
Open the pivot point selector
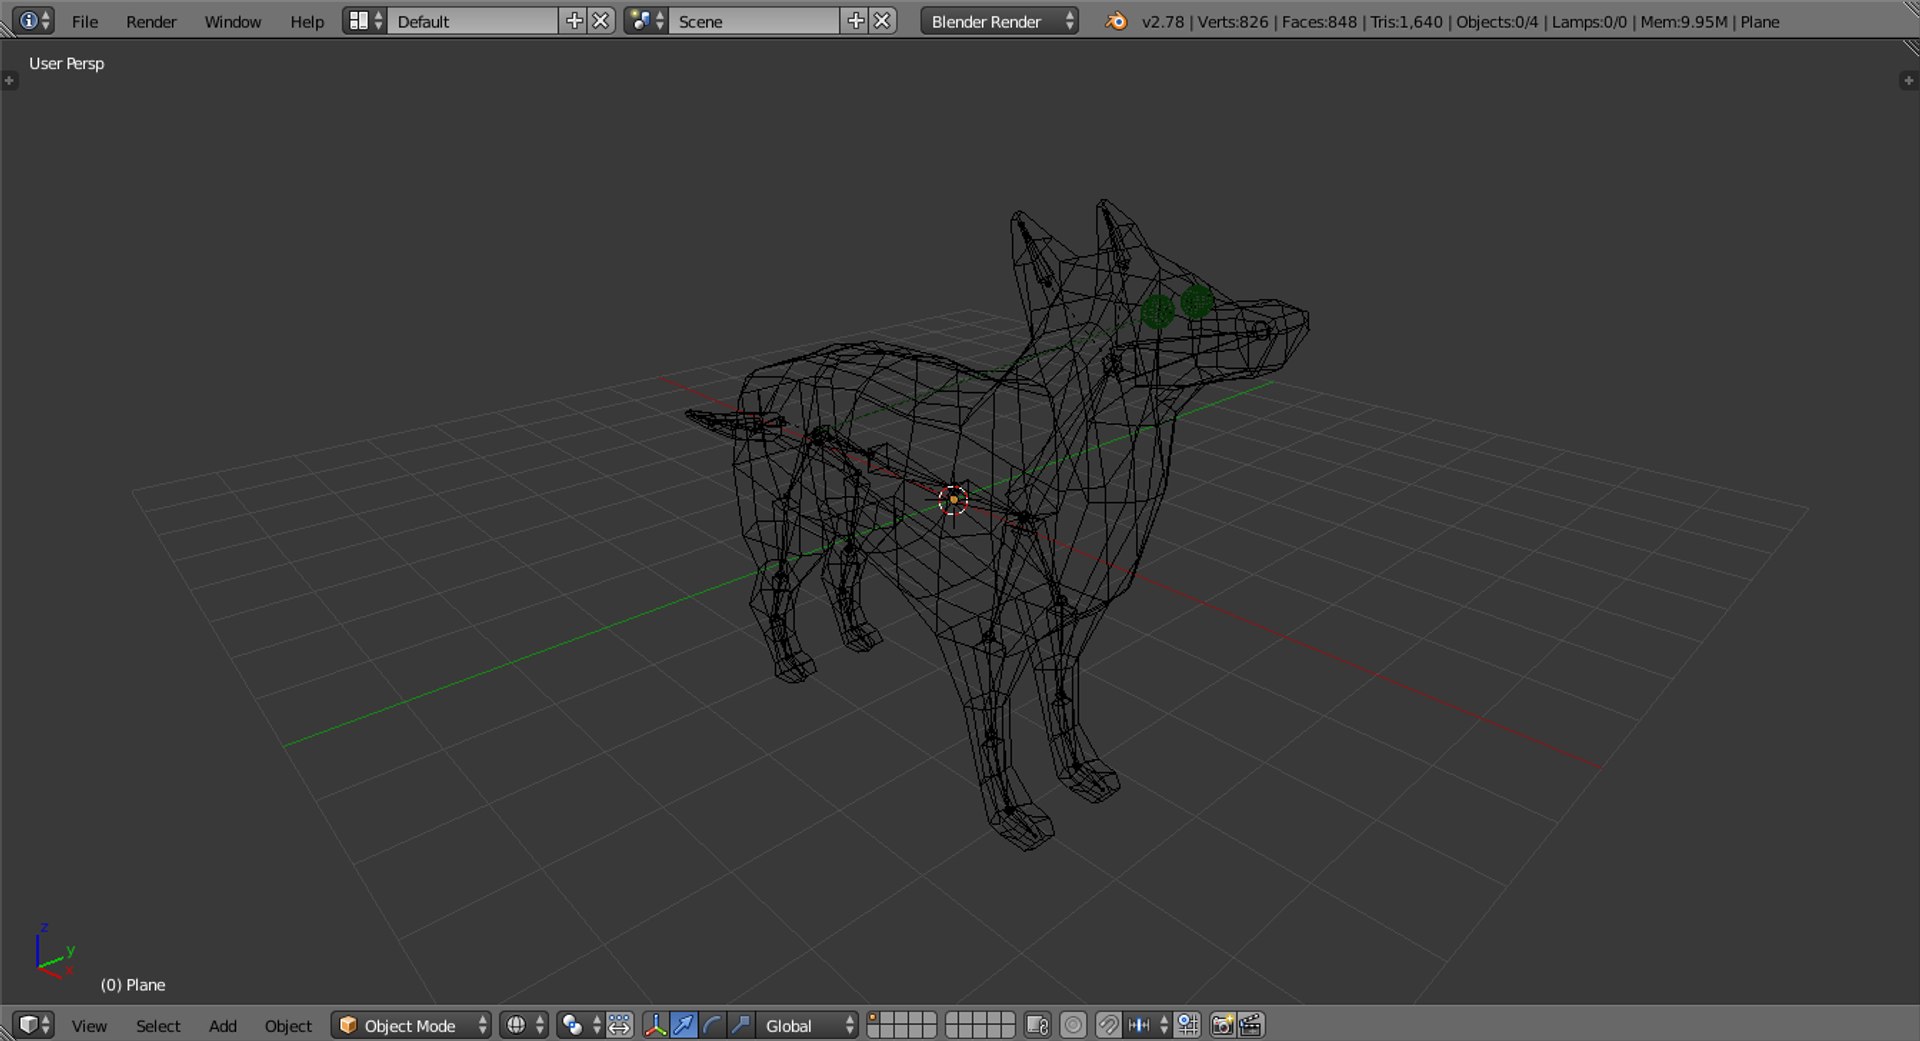pos(580,1025)
